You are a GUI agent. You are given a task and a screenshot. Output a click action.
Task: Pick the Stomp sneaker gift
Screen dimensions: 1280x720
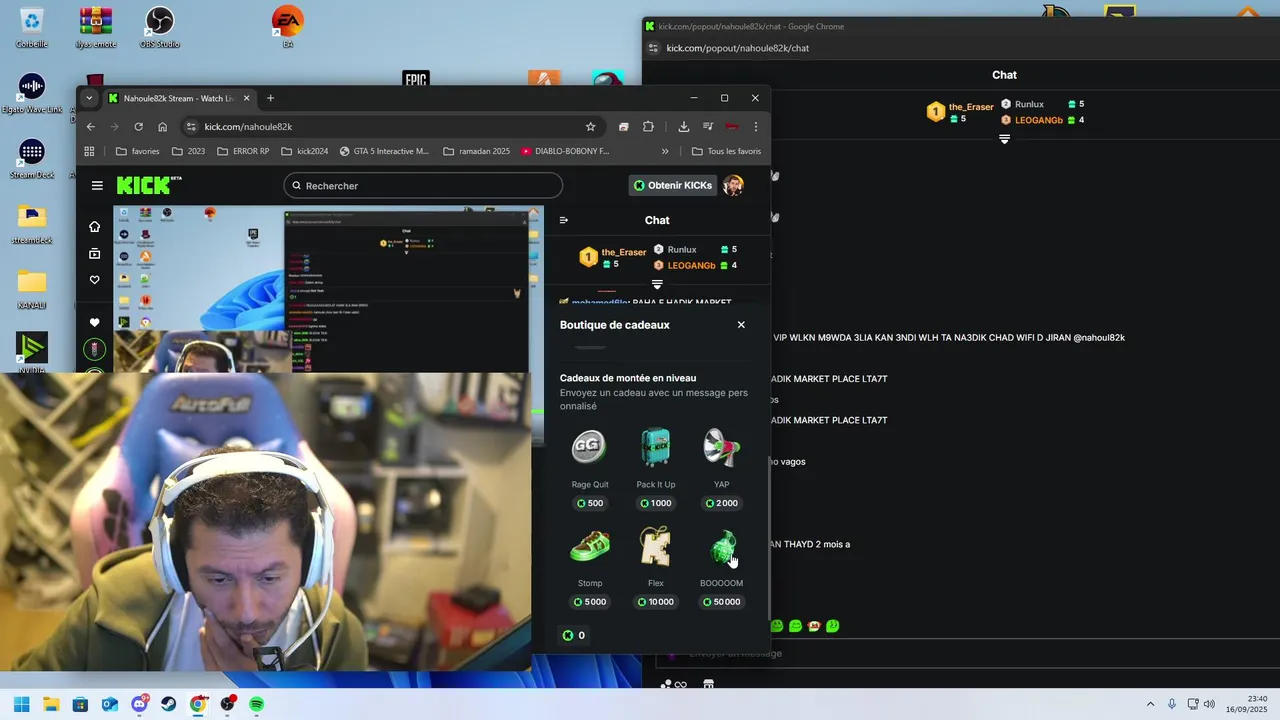(590, 567)
